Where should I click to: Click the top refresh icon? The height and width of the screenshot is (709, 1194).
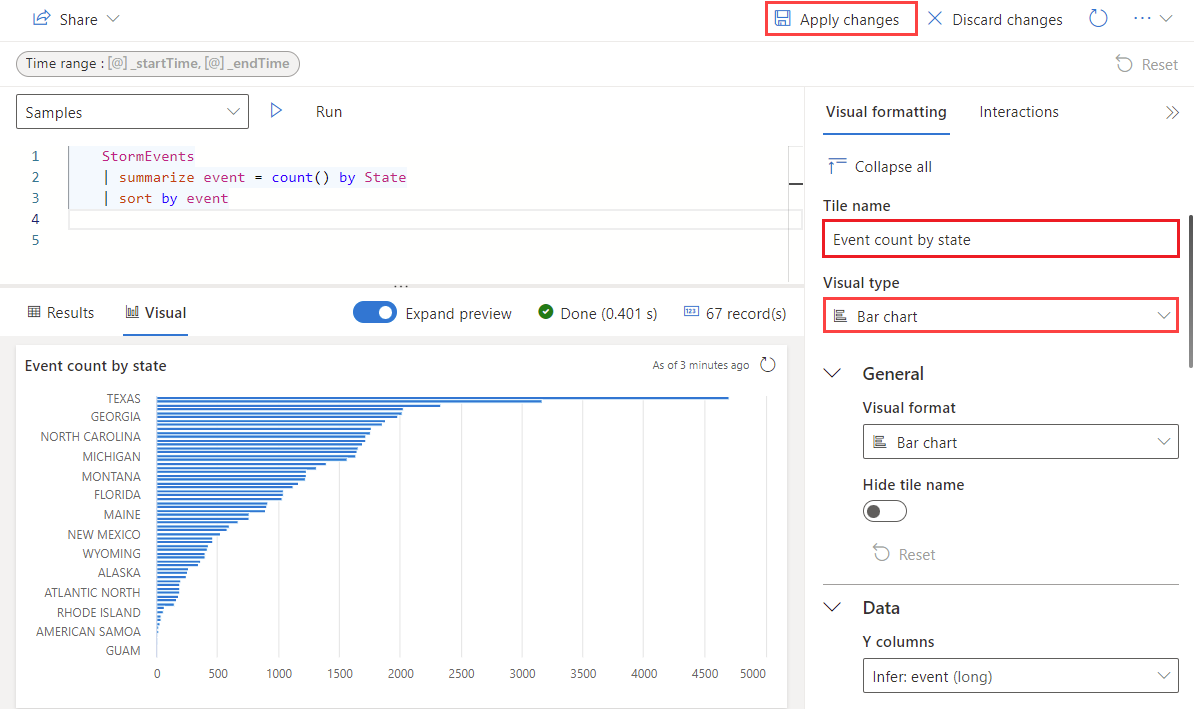tap(1098, 18)
